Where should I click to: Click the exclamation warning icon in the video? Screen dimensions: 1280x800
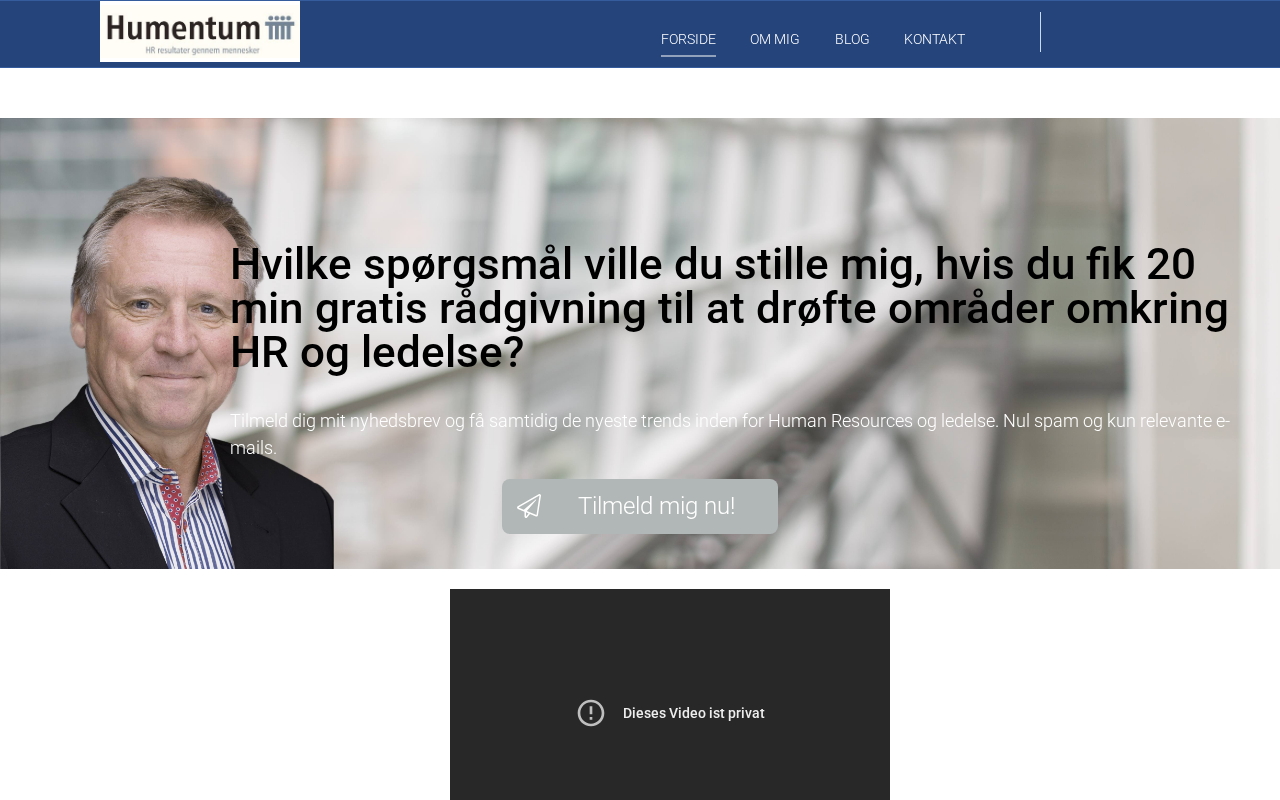[591, 713]
